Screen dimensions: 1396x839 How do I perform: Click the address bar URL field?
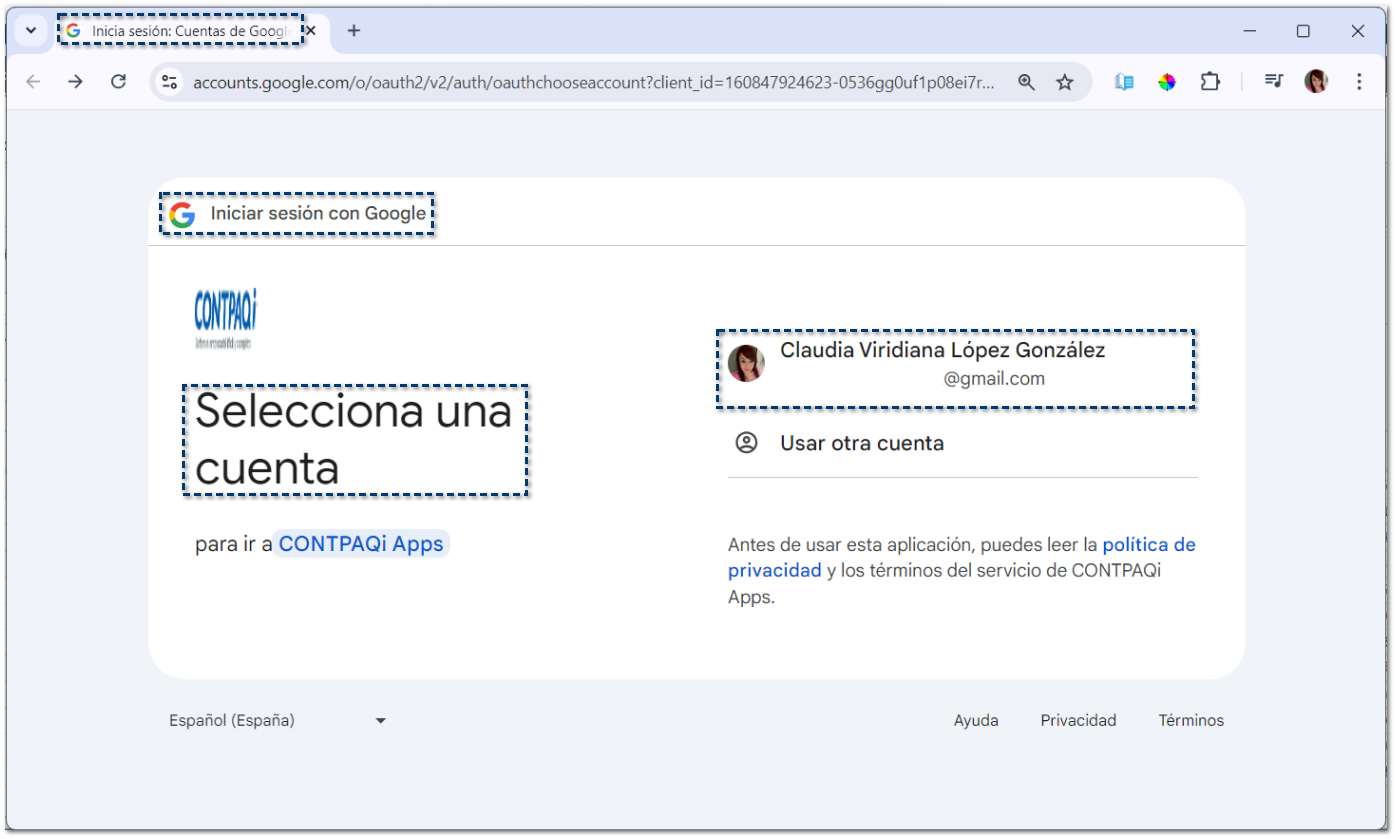(x=593, y=82)
